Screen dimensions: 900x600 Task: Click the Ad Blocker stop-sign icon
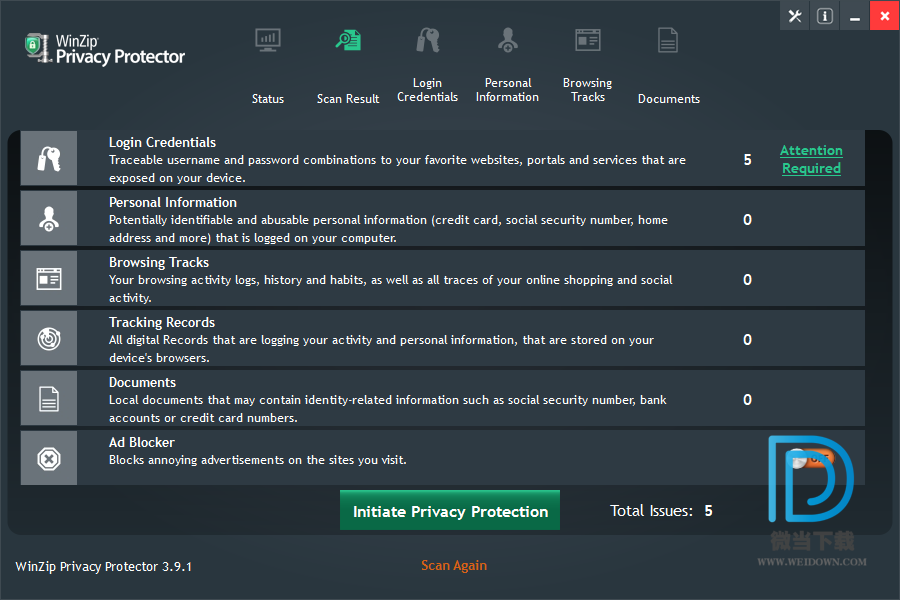(49, 459)
